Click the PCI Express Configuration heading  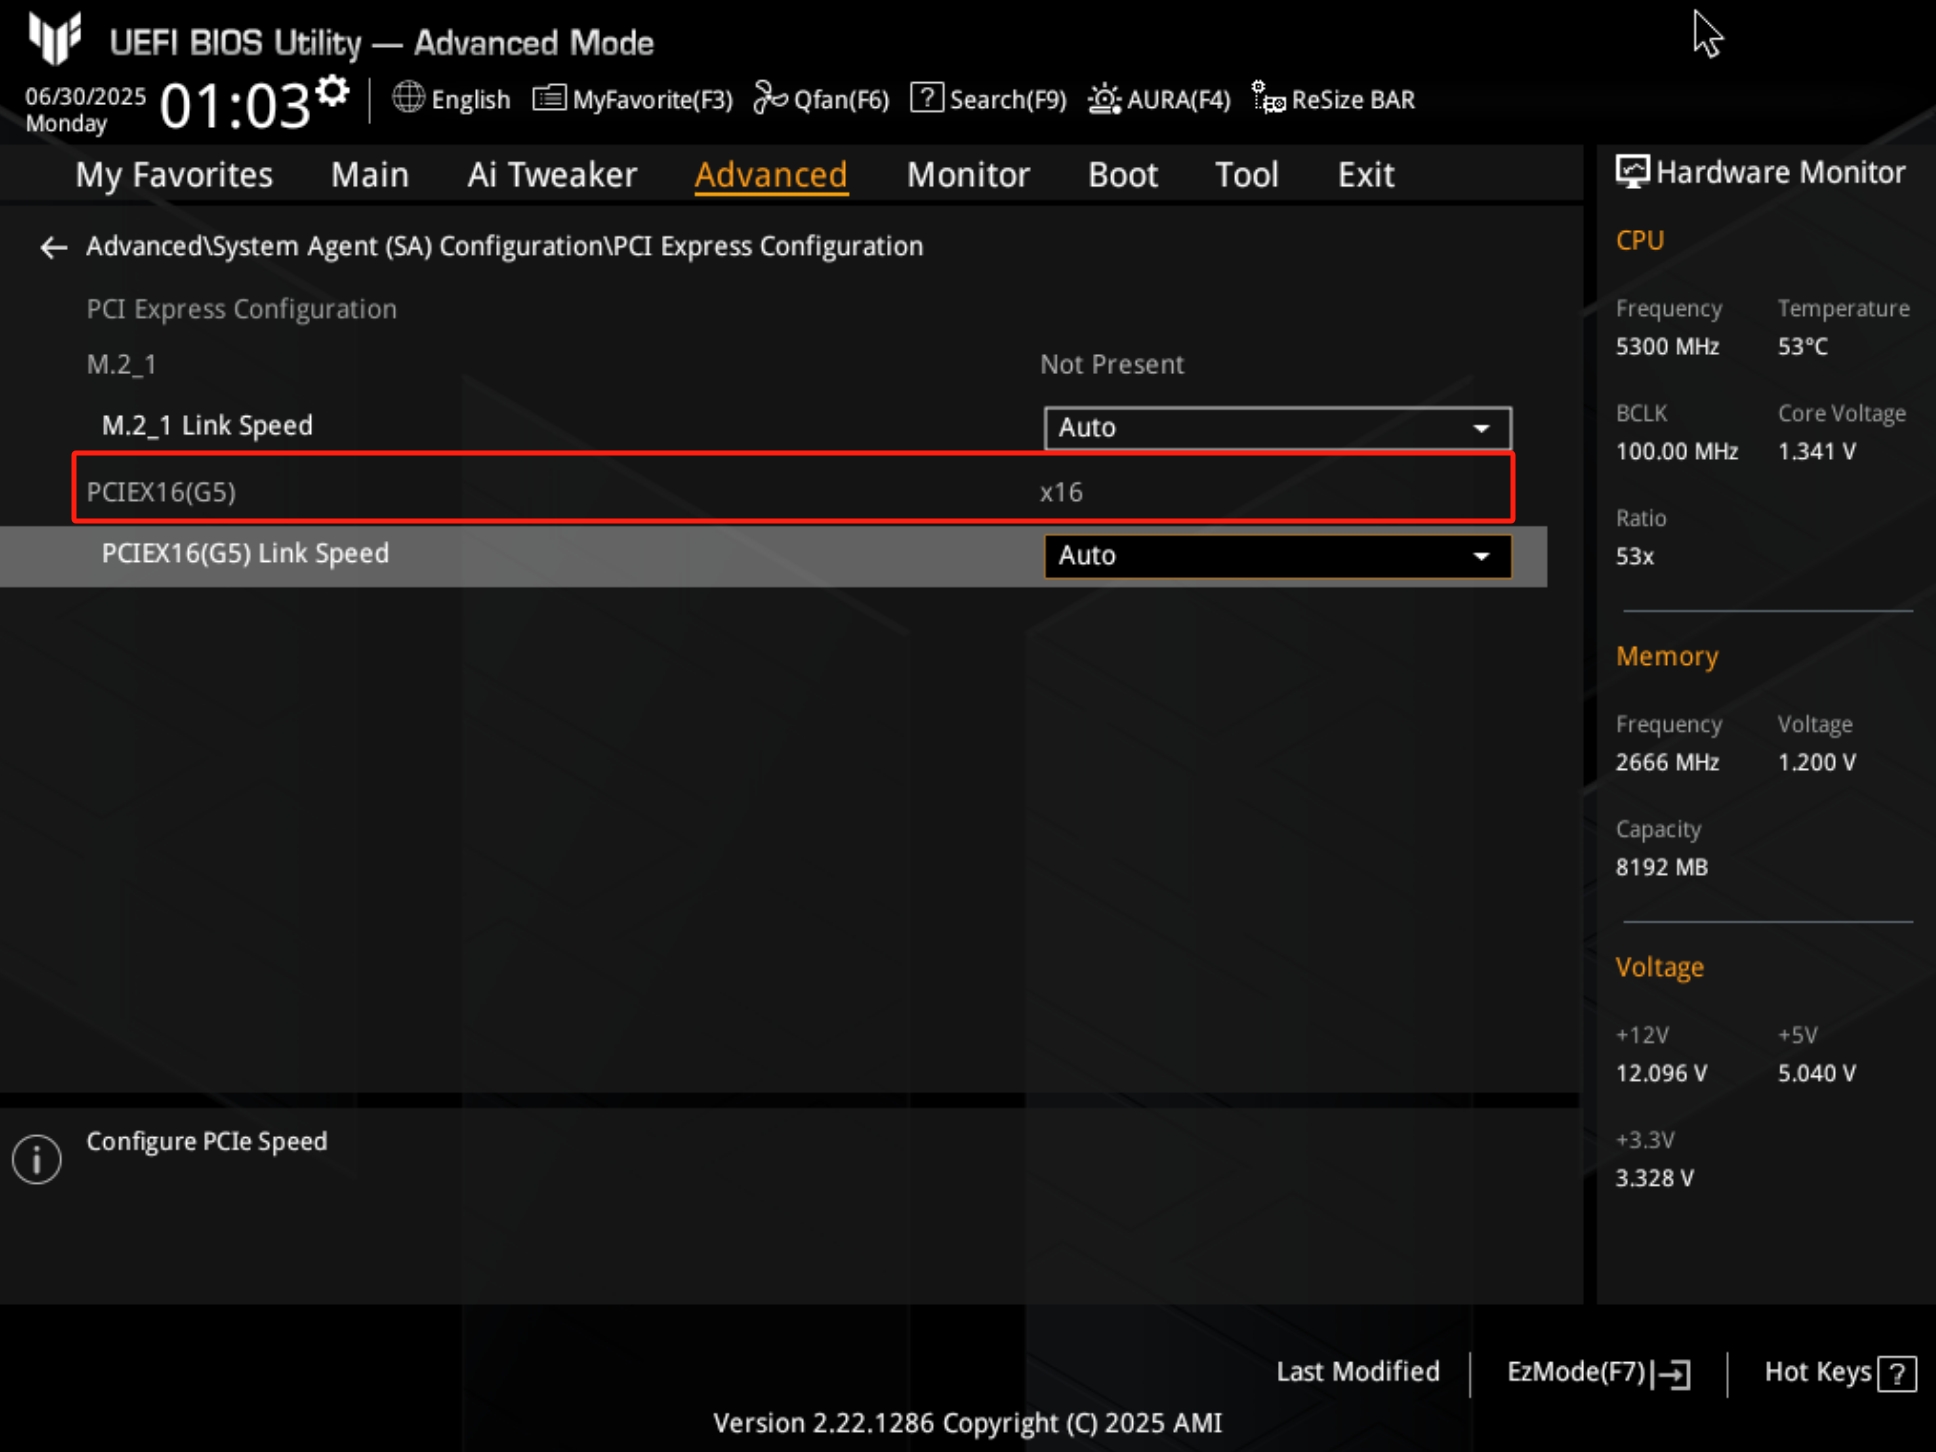pos(241,309)
